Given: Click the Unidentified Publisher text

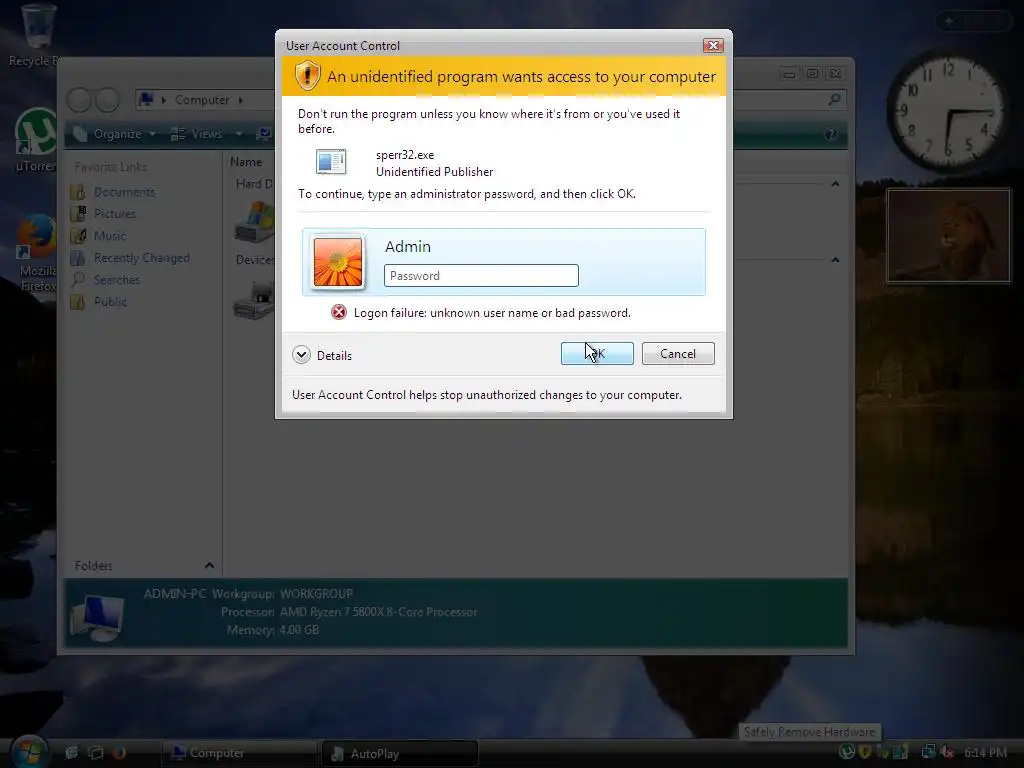Looking at the screenshot, I should pos(434,172).
